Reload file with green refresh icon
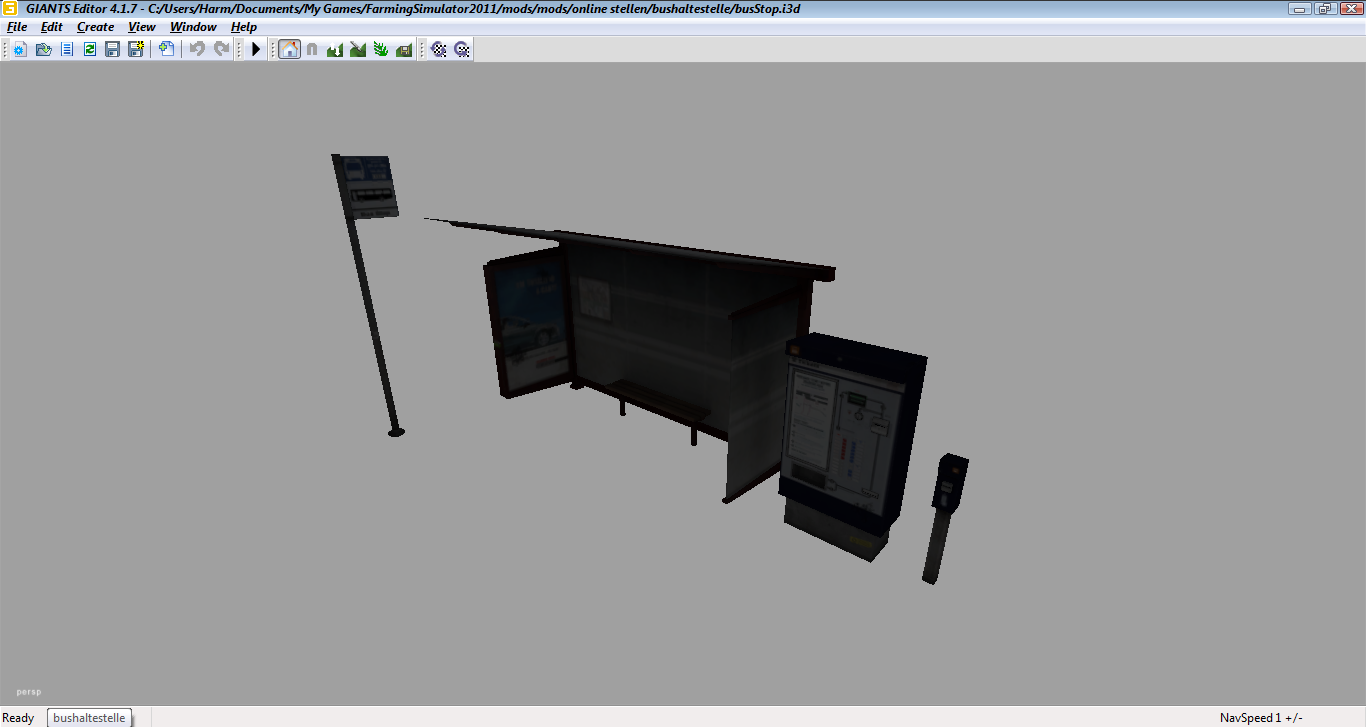This screenshot has width=1366, height=727. coord(90,49)
